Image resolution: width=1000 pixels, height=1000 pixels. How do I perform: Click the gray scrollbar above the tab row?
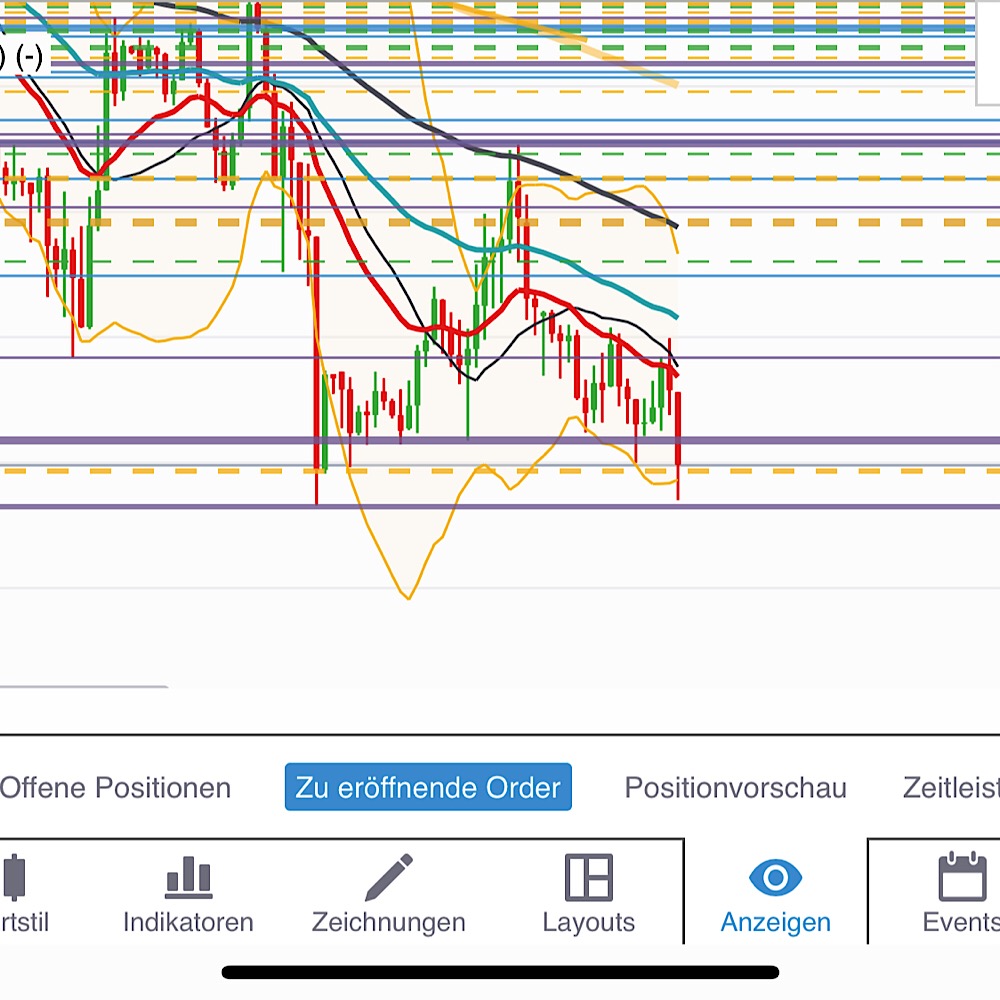85,686
